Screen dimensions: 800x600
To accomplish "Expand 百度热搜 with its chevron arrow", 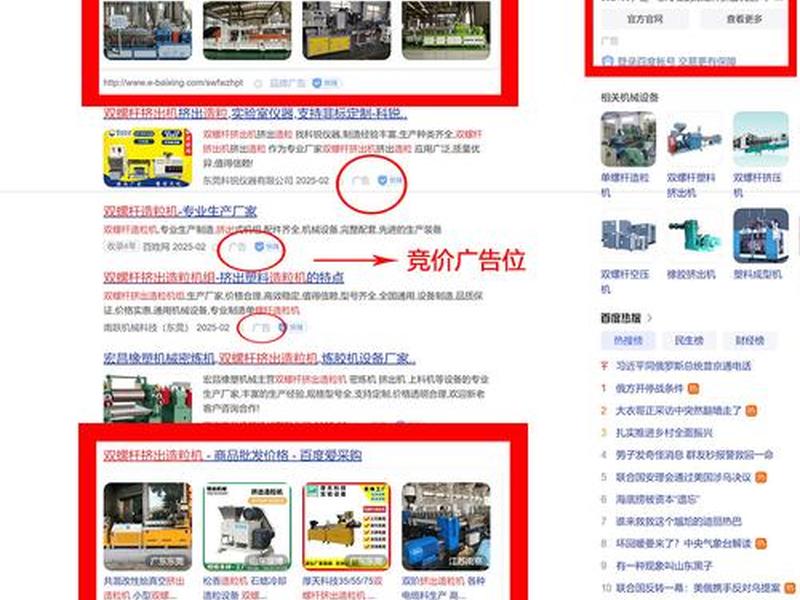I will tap(649, 318).
